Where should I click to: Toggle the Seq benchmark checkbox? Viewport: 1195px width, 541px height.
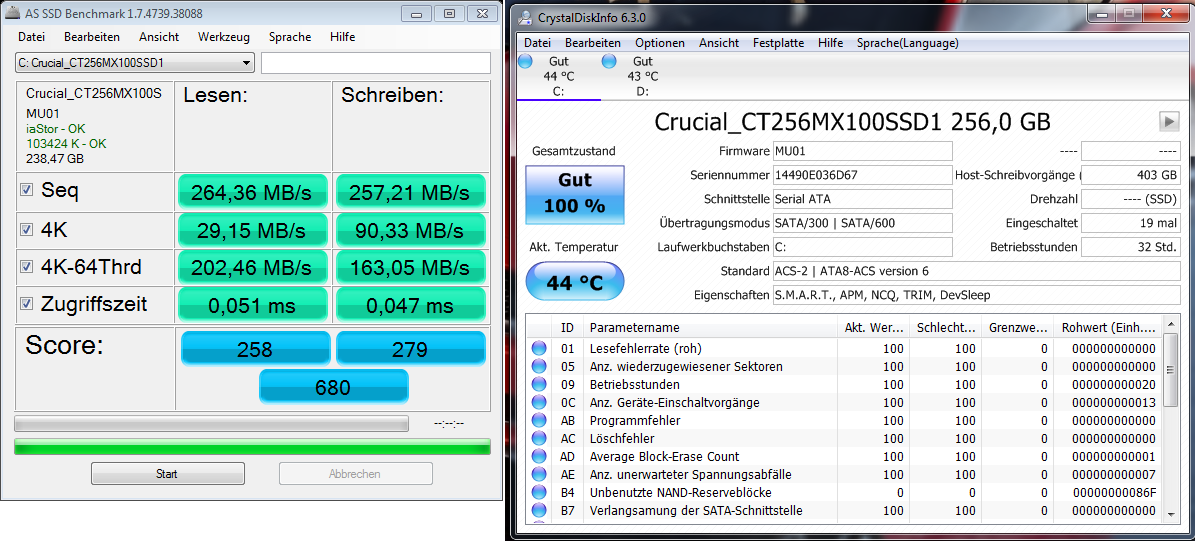[27, 191]
